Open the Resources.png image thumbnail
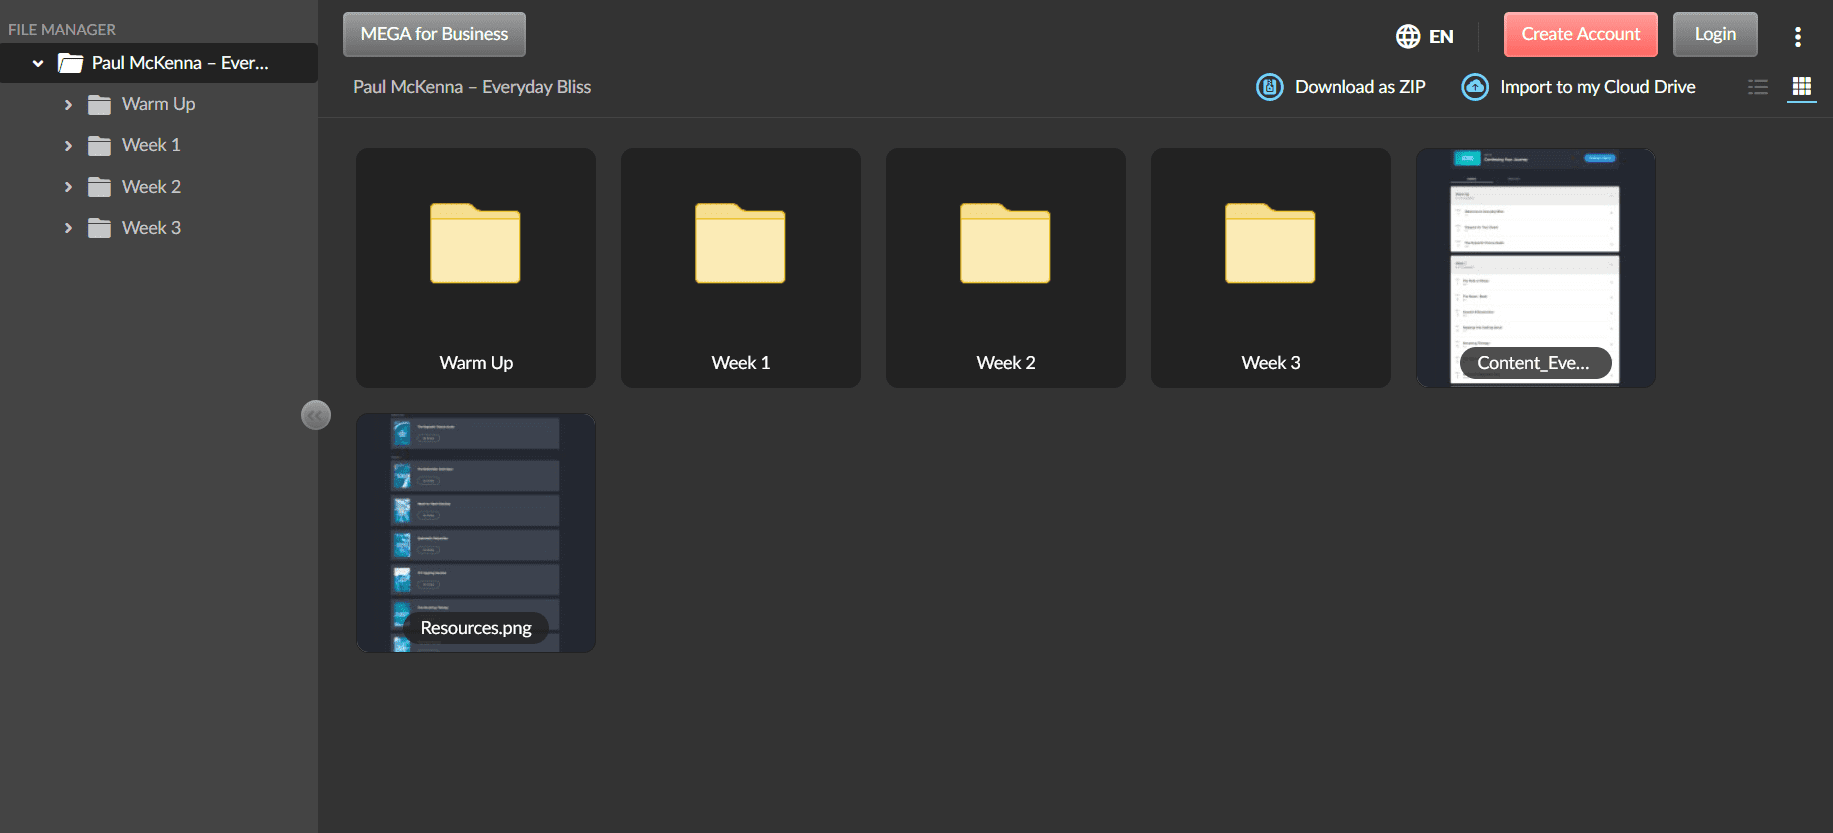This screenshot has height=833, width=1833. click(476, 533)
